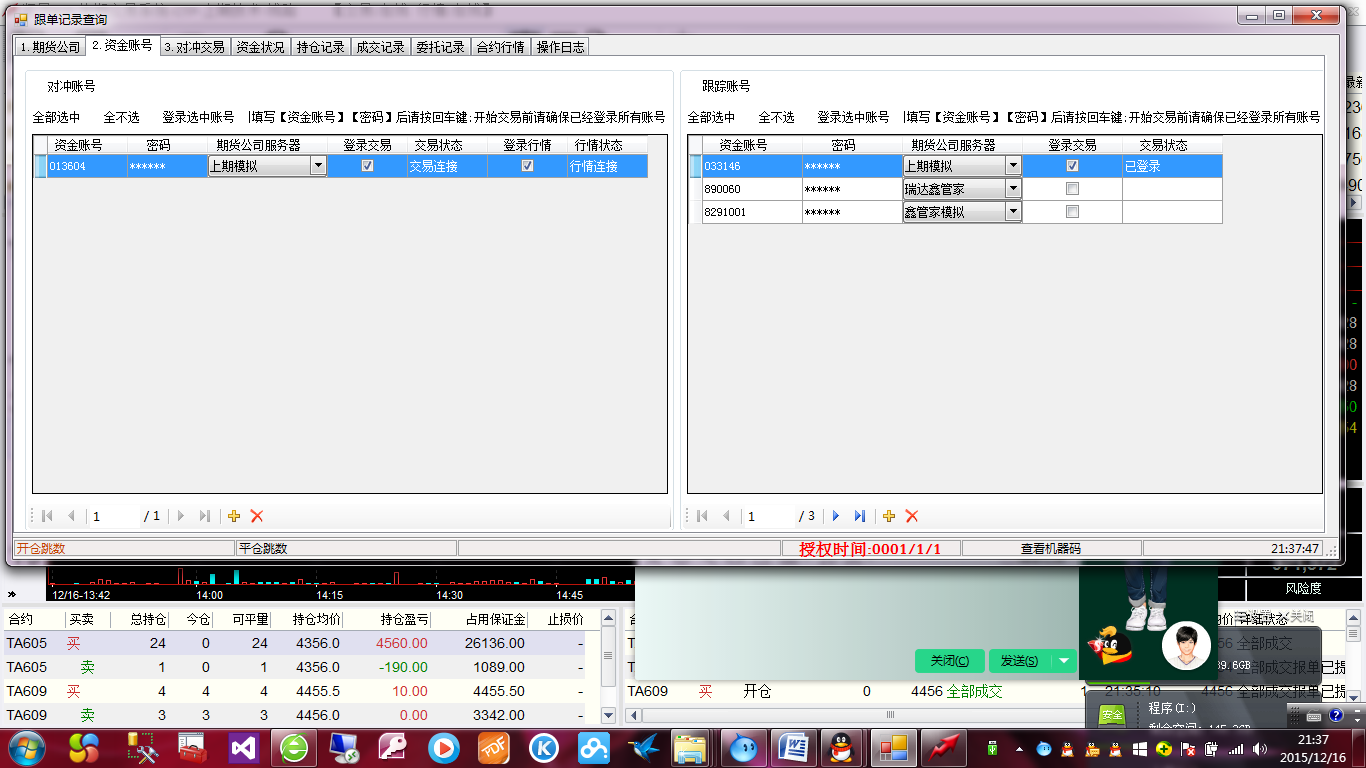Open 持仓记录 tab

(320, 47)
